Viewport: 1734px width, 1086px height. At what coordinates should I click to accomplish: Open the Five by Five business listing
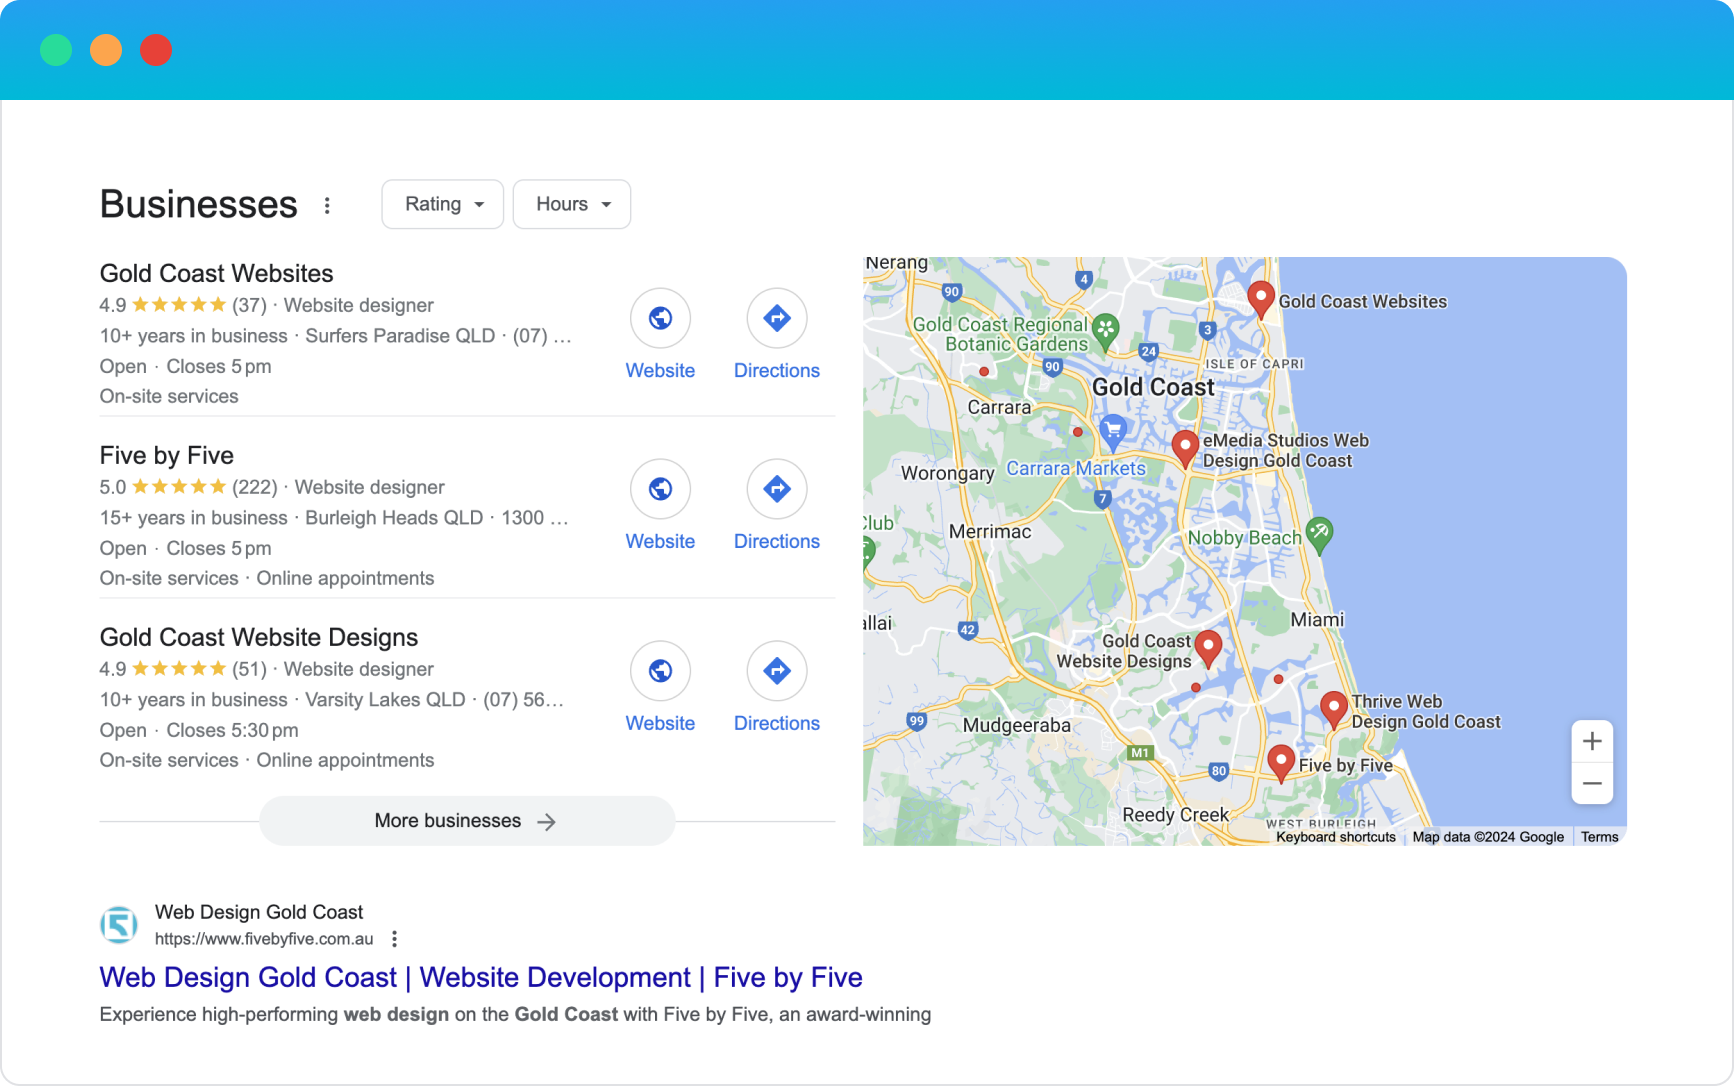click(167, 455)
